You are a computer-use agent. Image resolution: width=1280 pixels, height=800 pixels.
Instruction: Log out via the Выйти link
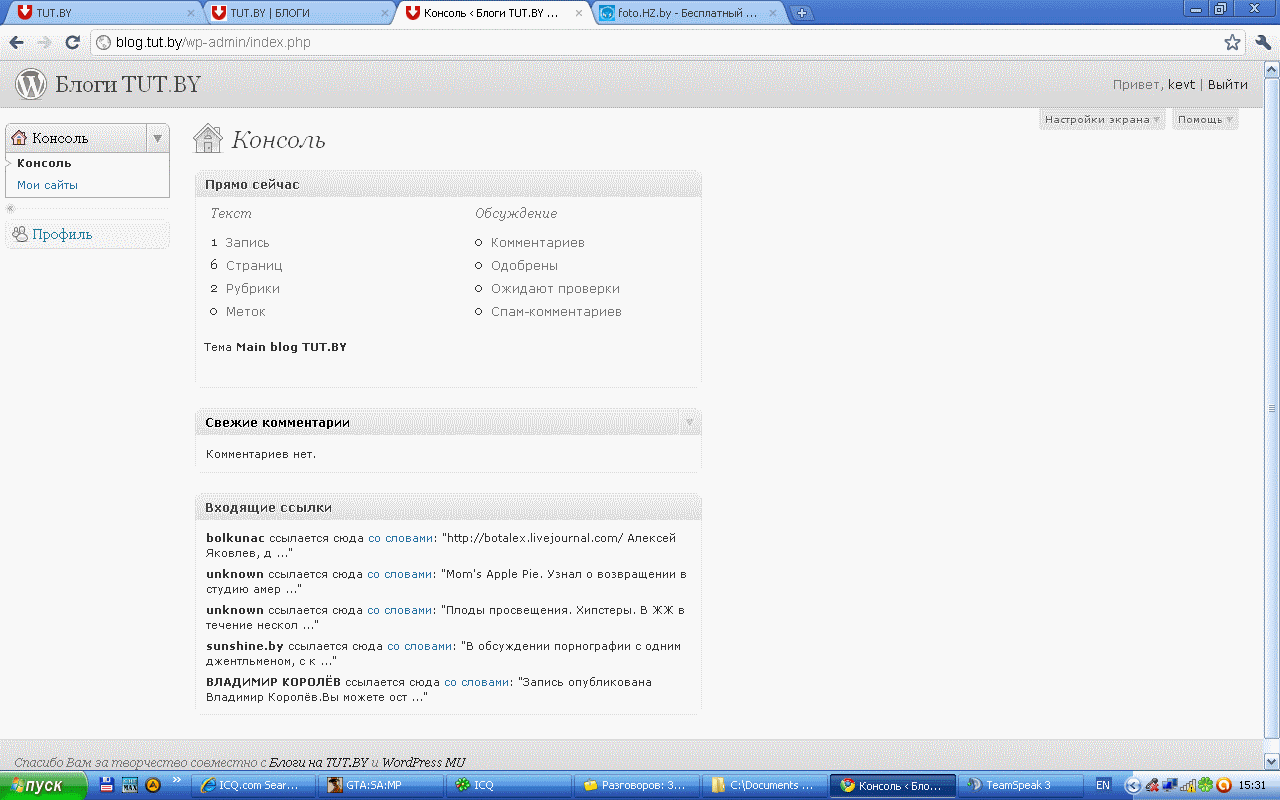point(1227,84)
